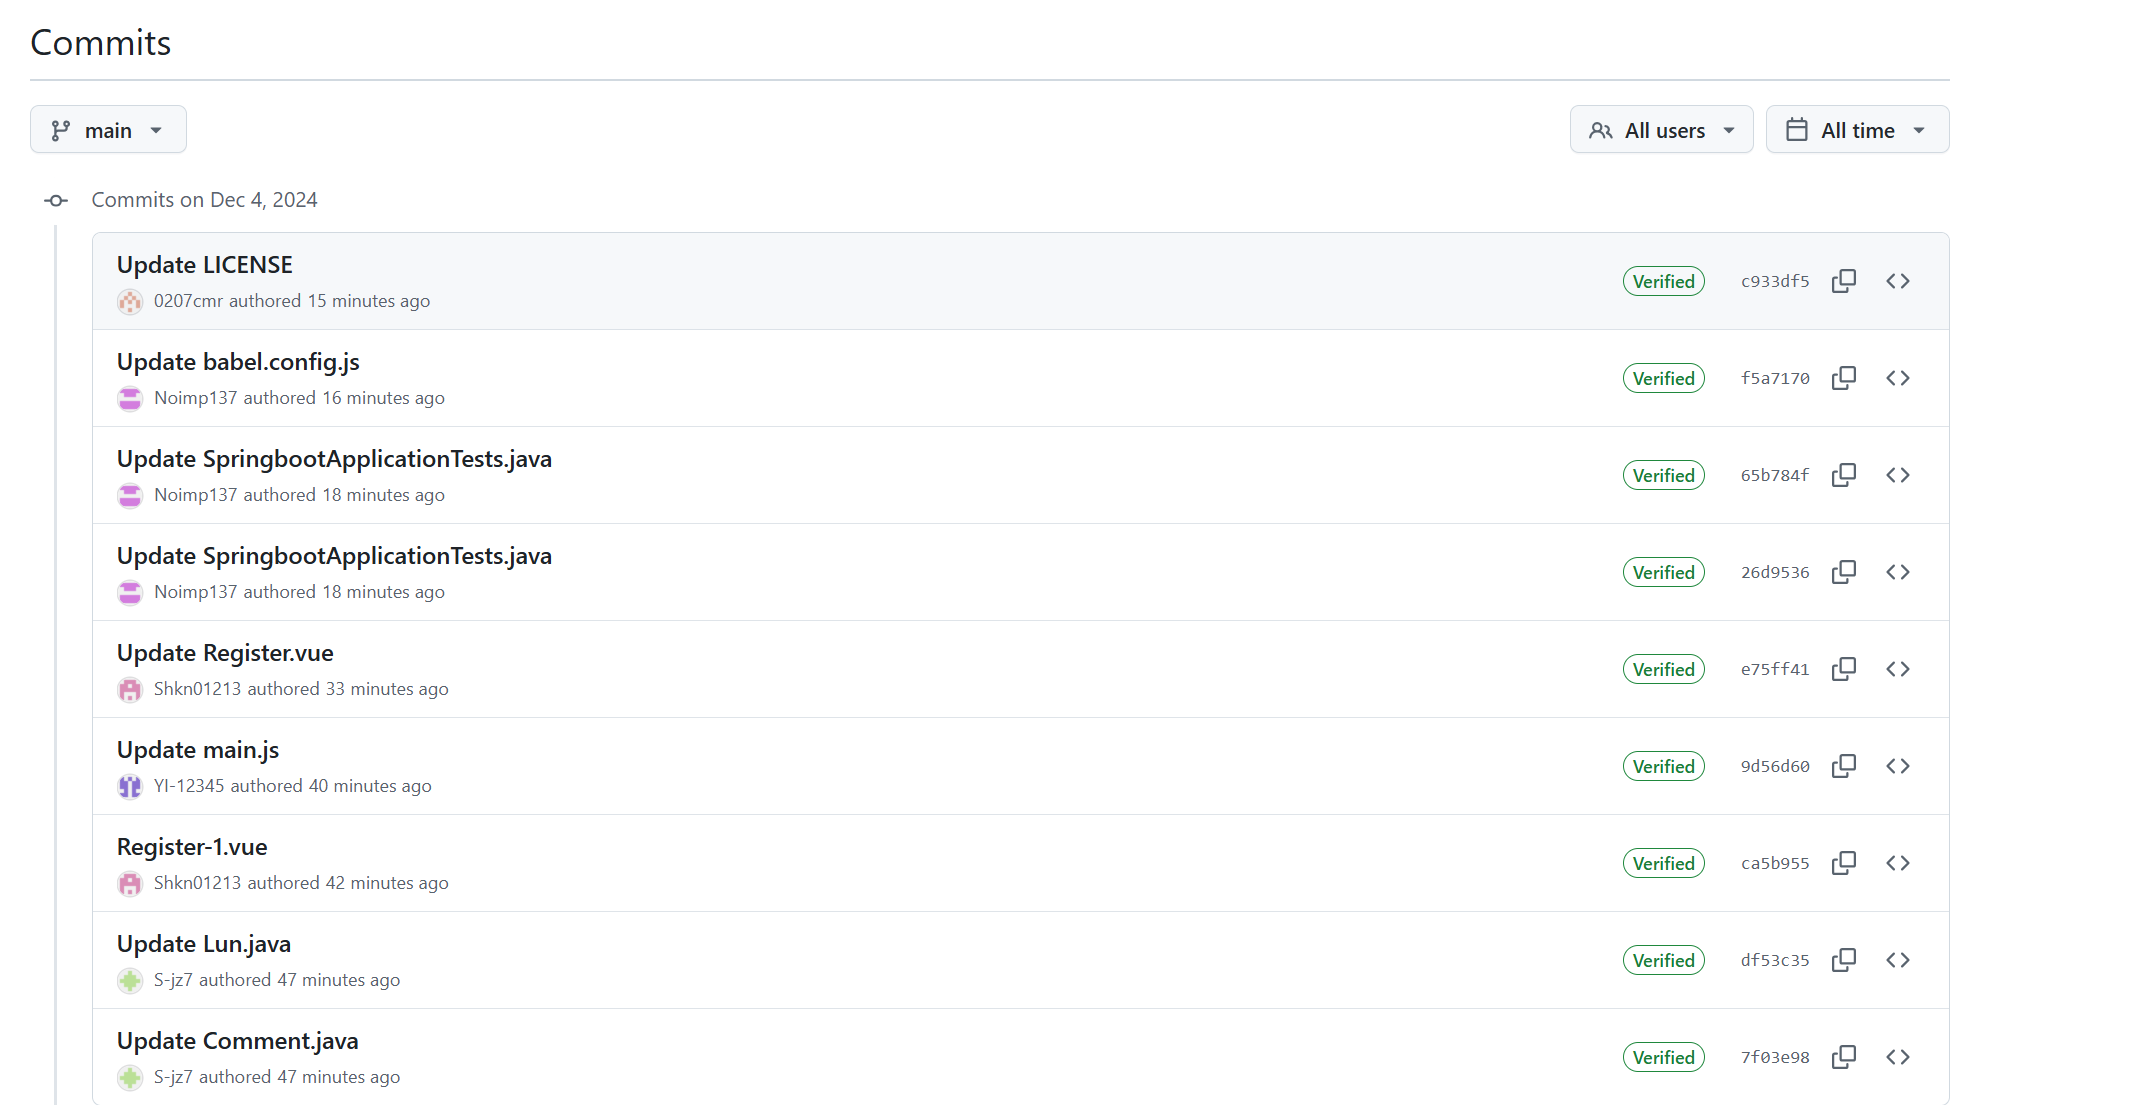Image resolution: width=2131 pixels, height=1105 pixels.
Task: Open the All time date filter
Action: click(1856, 130)
